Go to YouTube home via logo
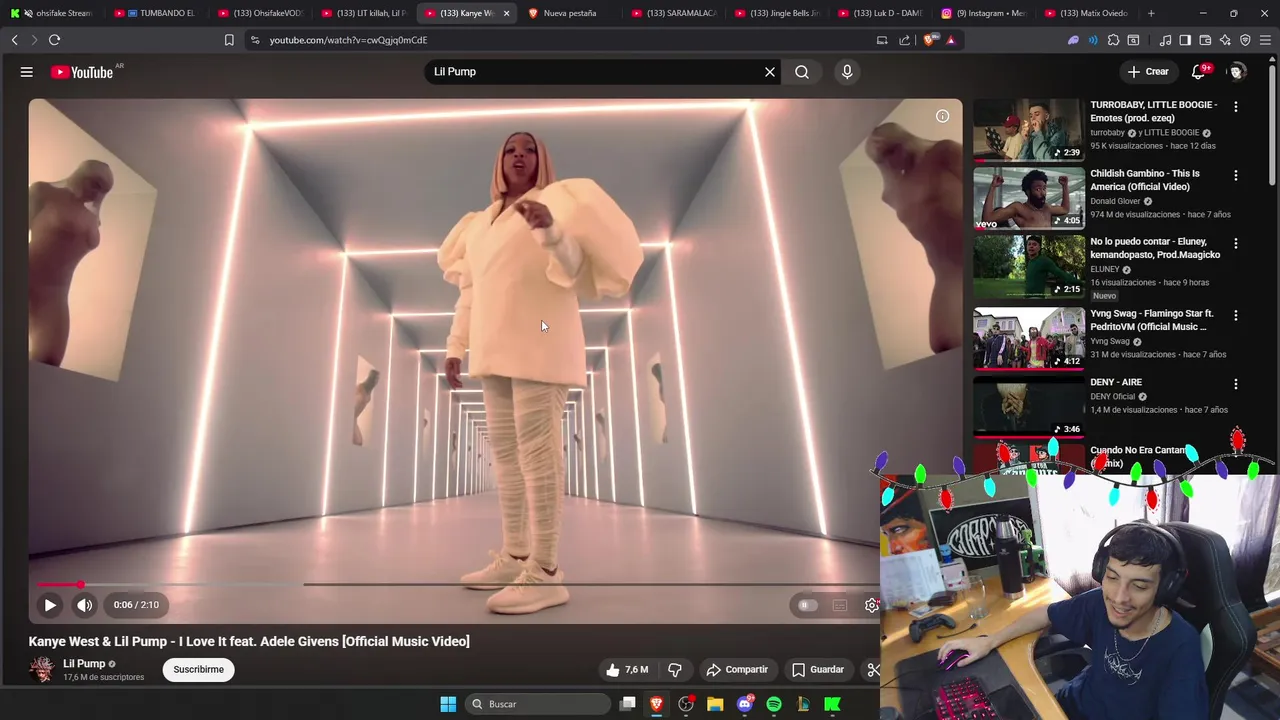The height and width of the screenshot is (720, 1280). [82, 72]
